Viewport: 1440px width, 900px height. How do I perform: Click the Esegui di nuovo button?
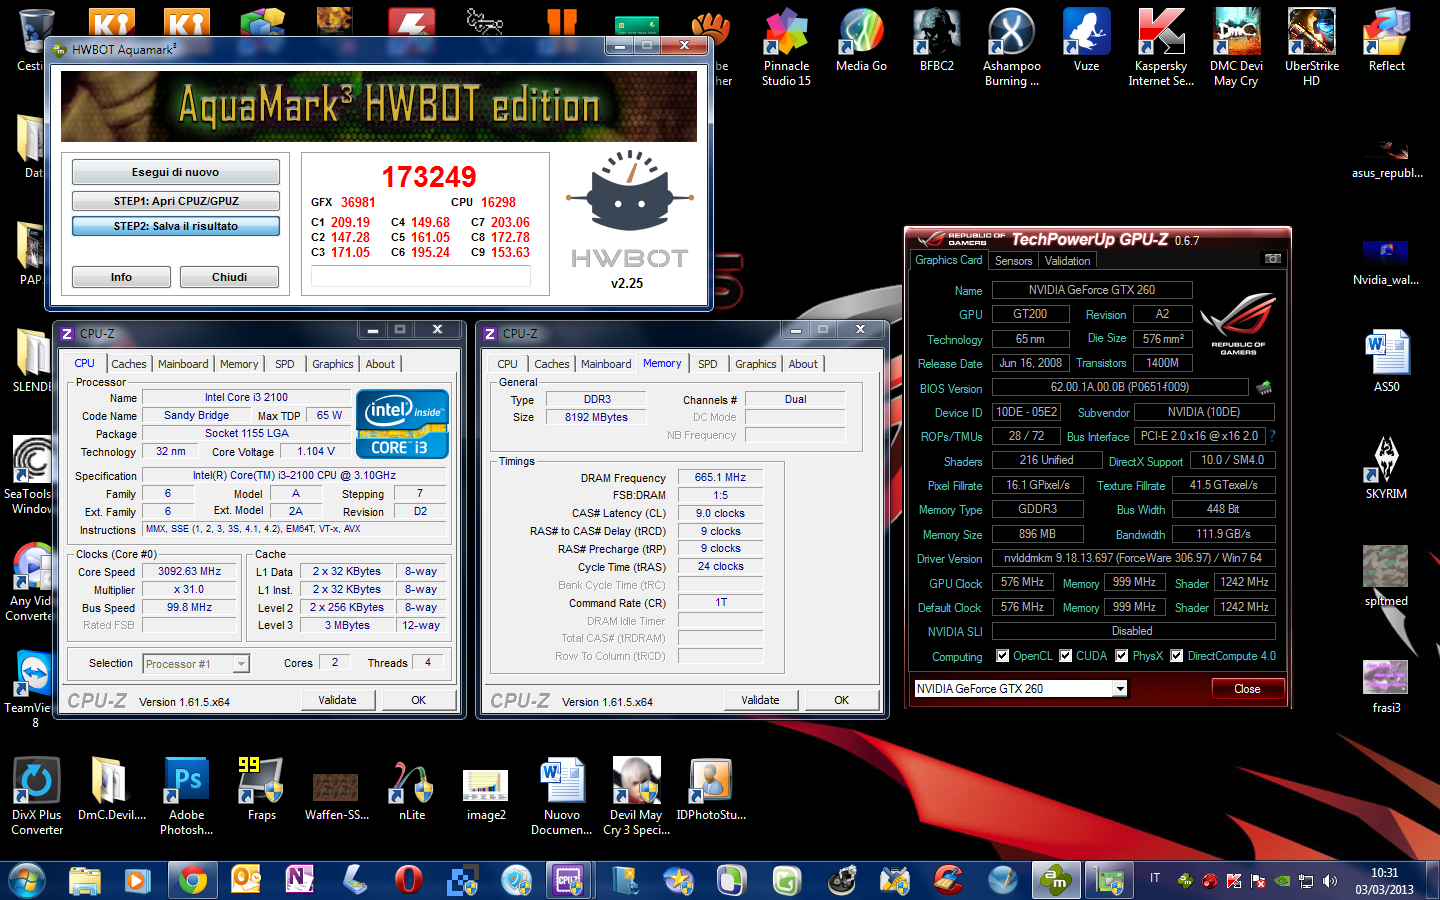click(175, 172)
